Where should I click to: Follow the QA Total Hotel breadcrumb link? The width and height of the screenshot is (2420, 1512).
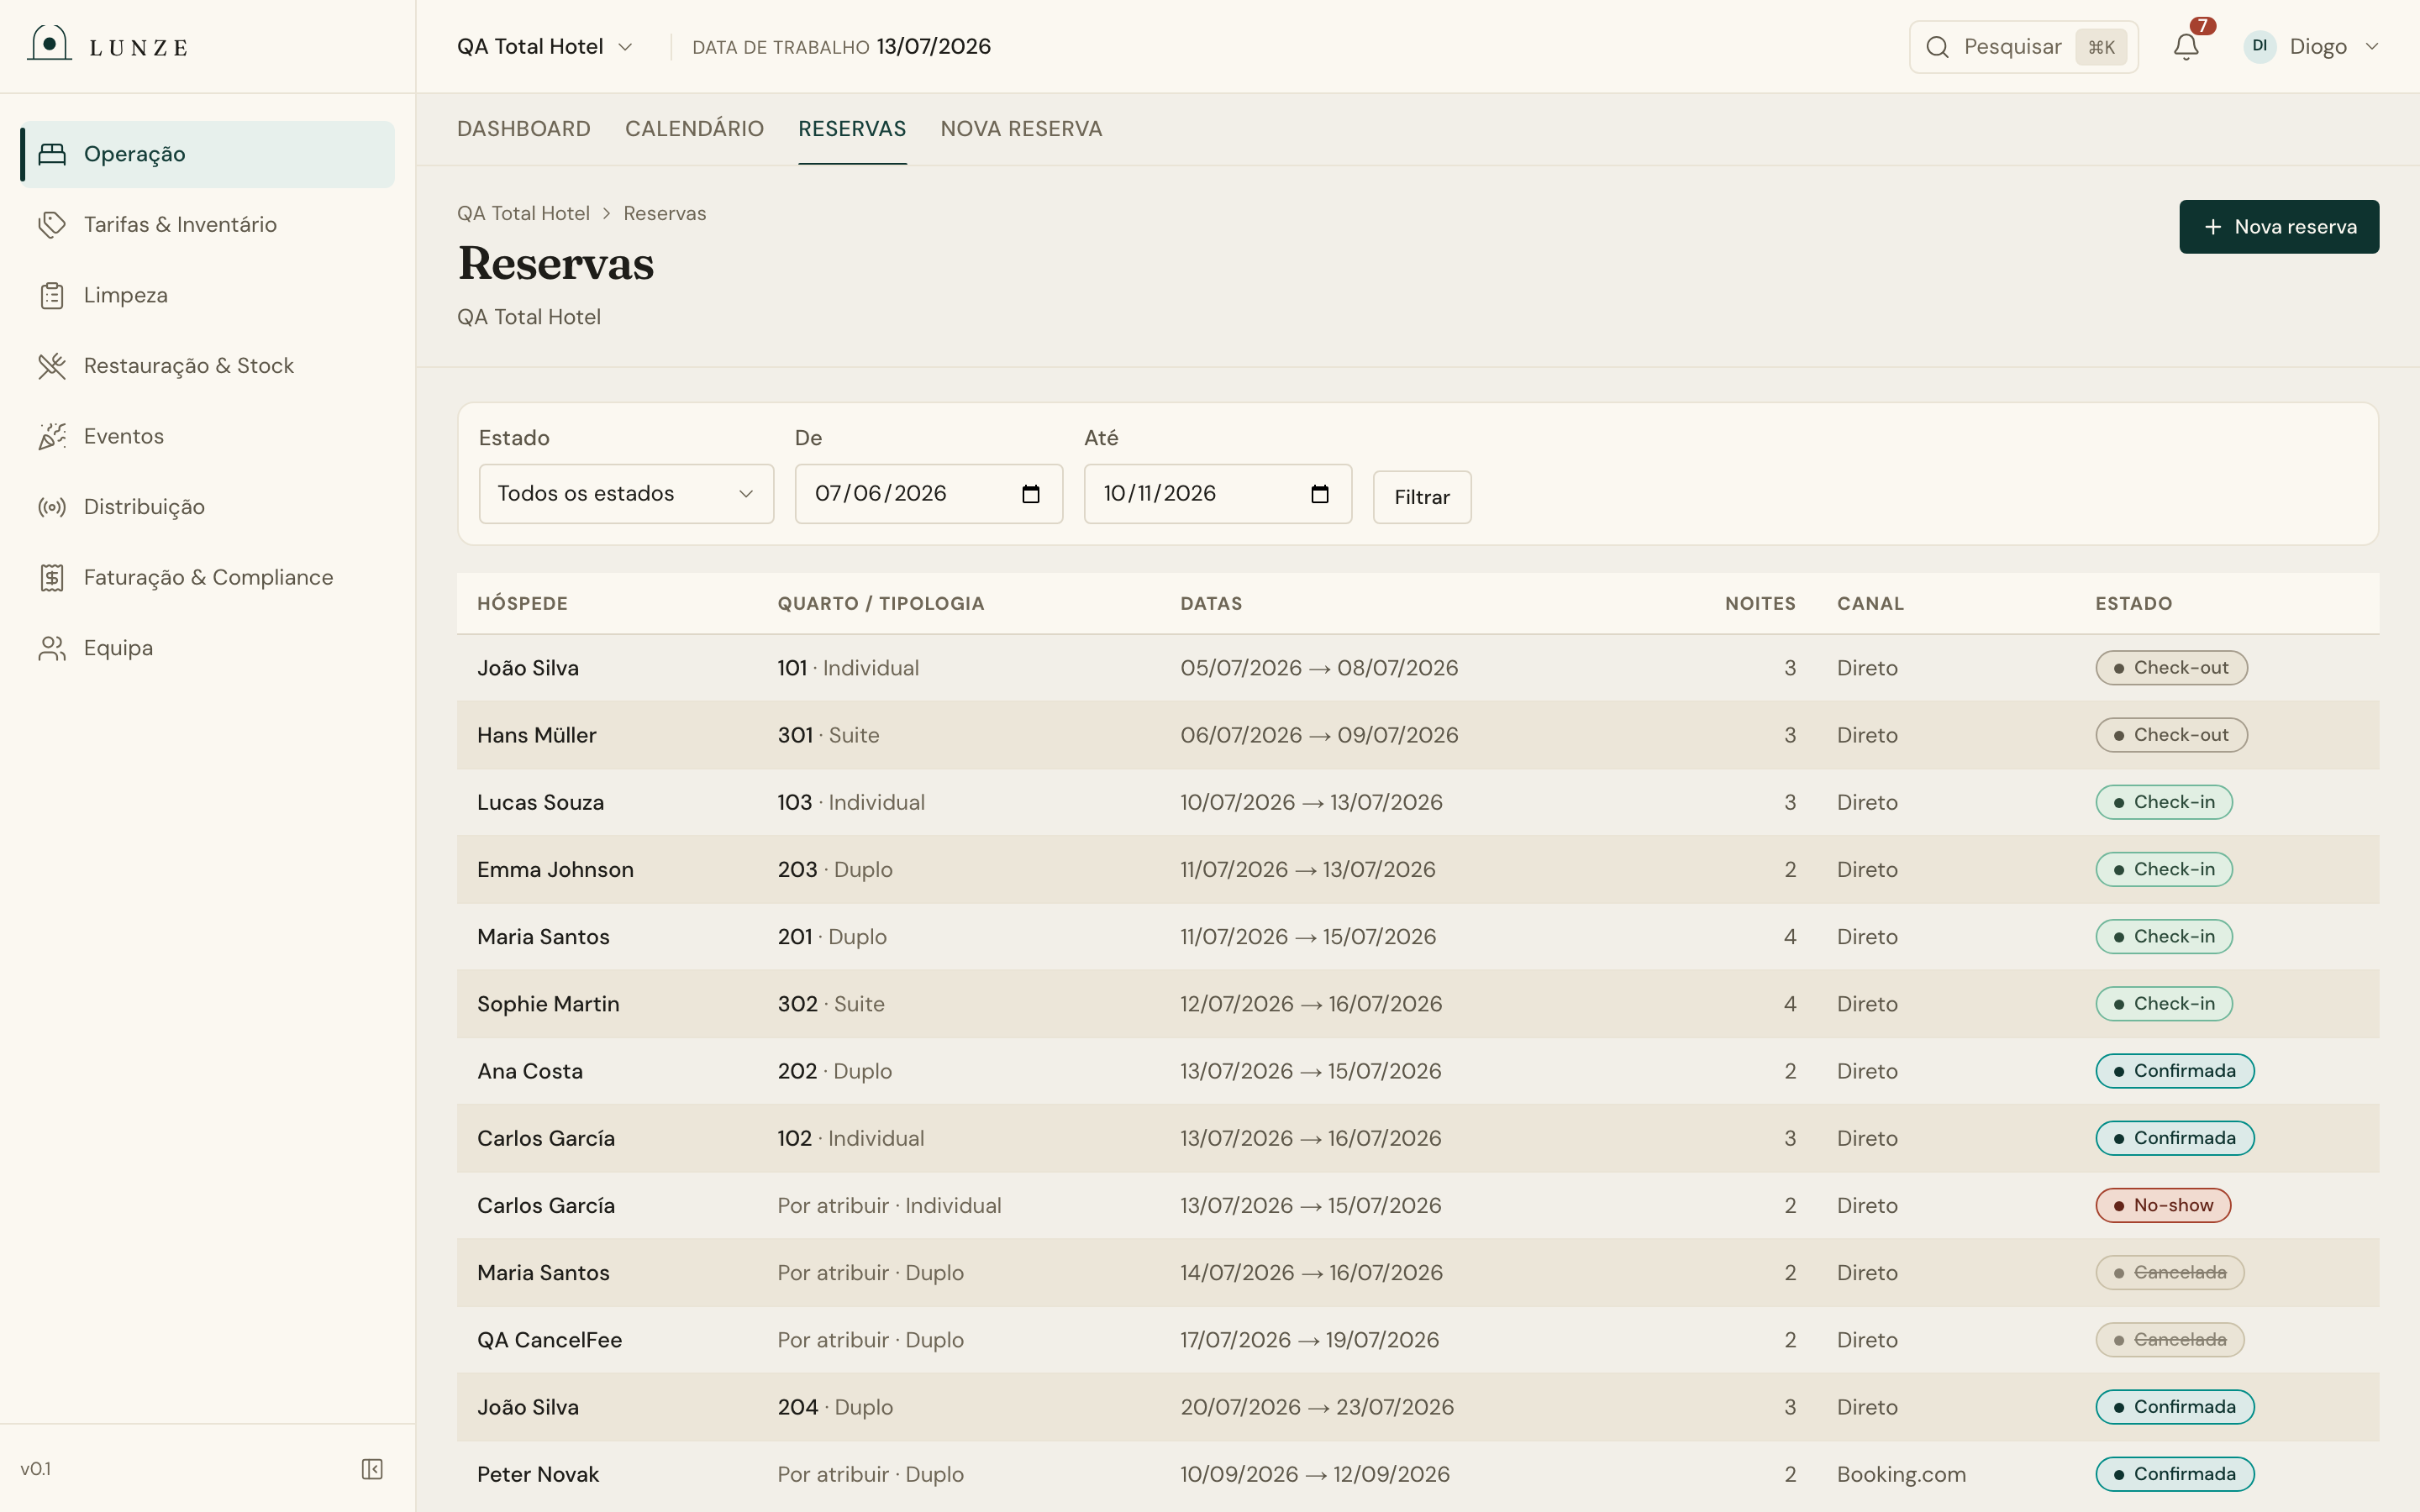523,213
